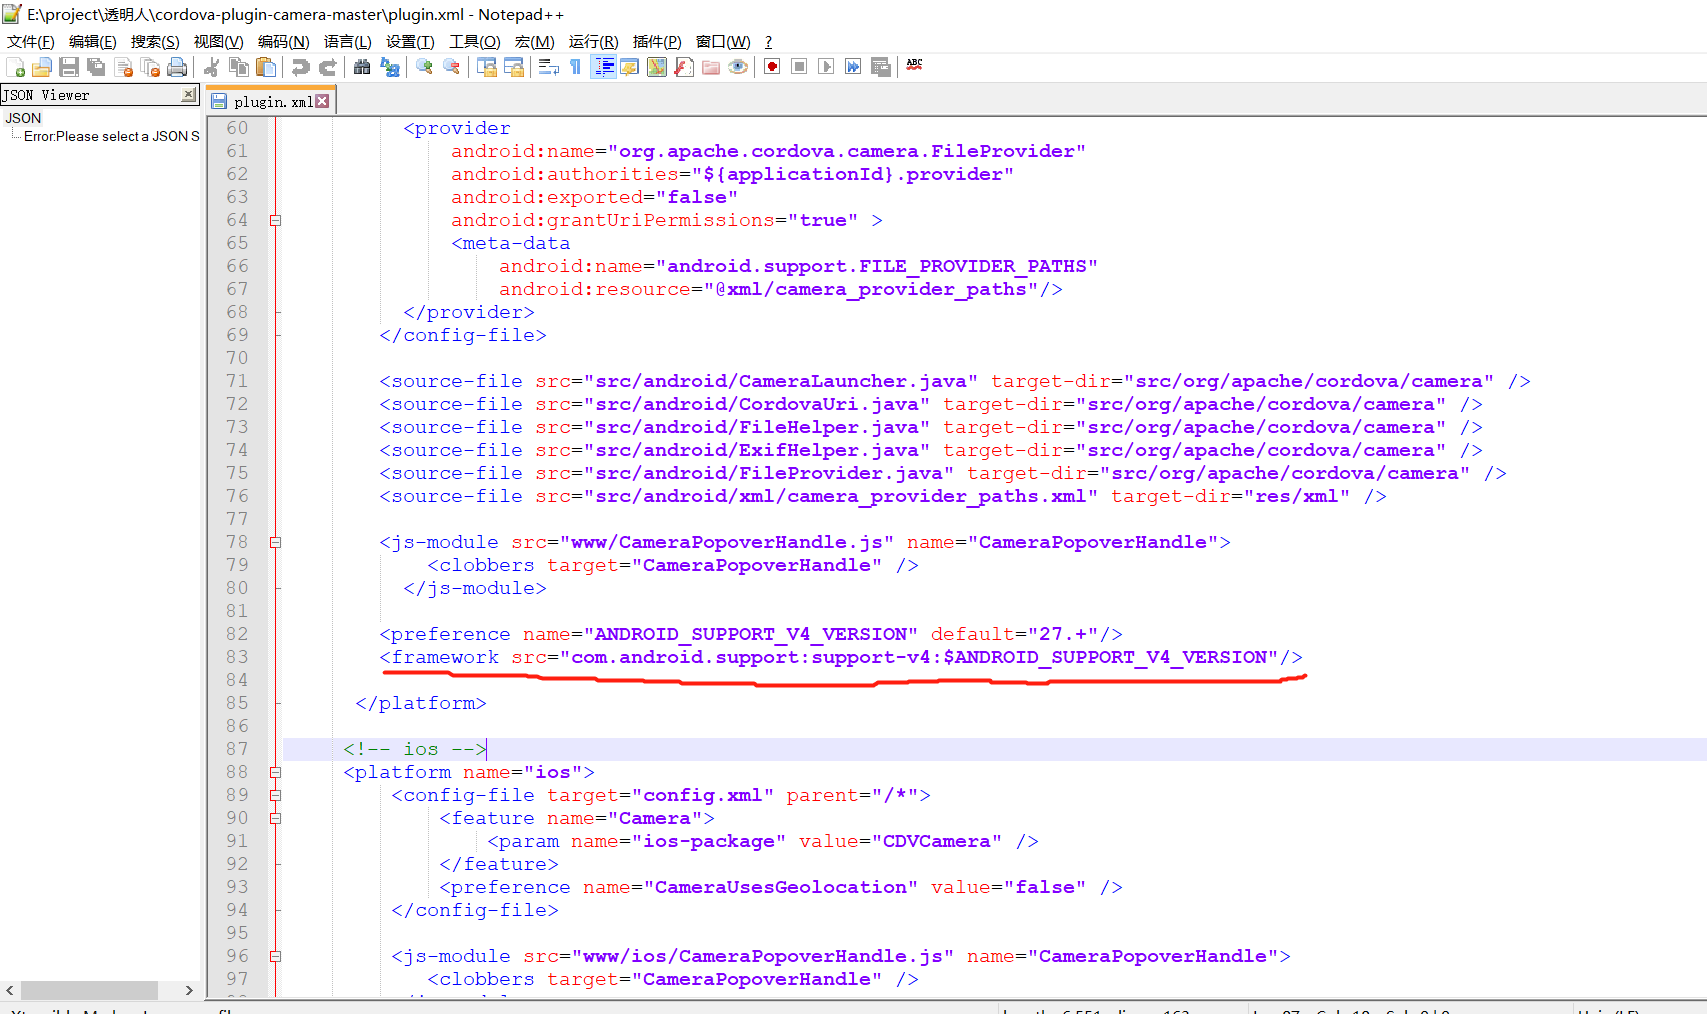Start macro recording with the red record icon
1707x1014 pixels.
[x=770, y=66]
